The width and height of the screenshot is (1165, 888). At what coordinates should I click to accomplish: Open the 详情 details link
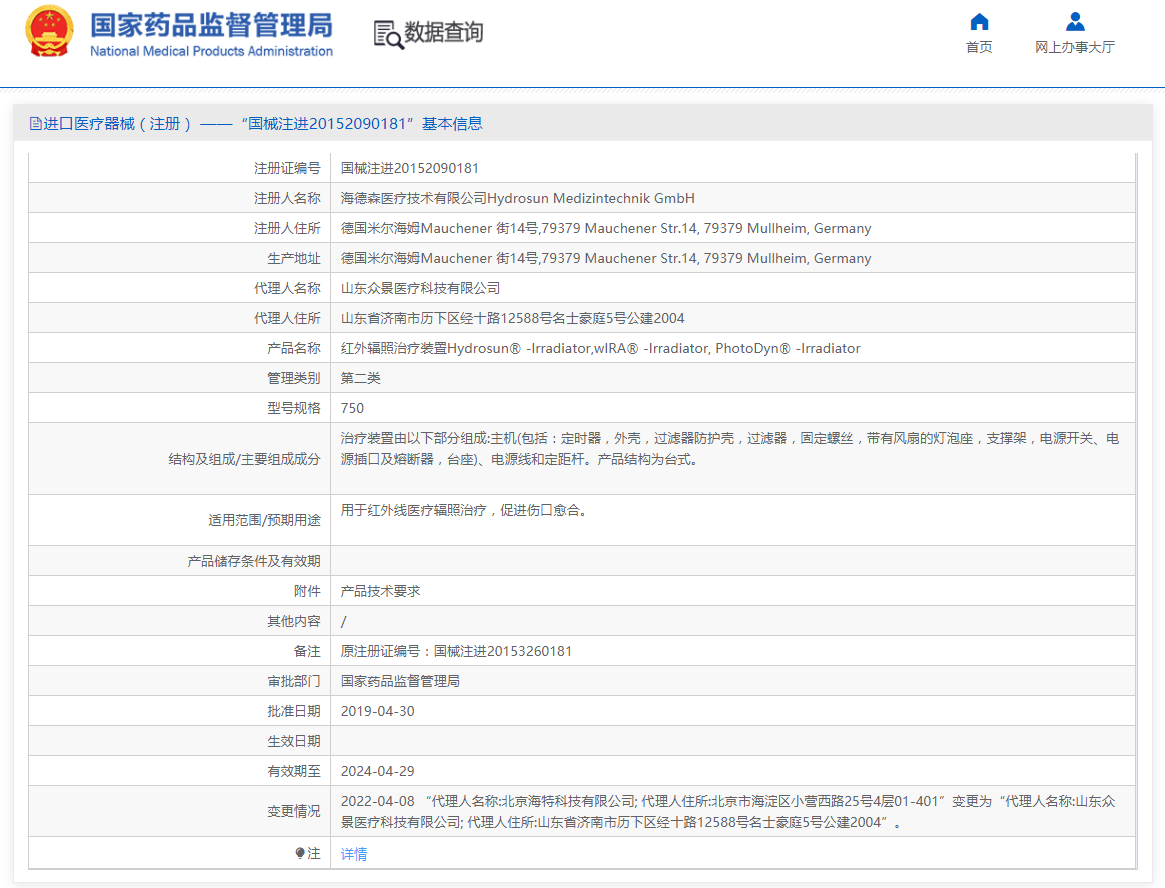coord(354,854)
